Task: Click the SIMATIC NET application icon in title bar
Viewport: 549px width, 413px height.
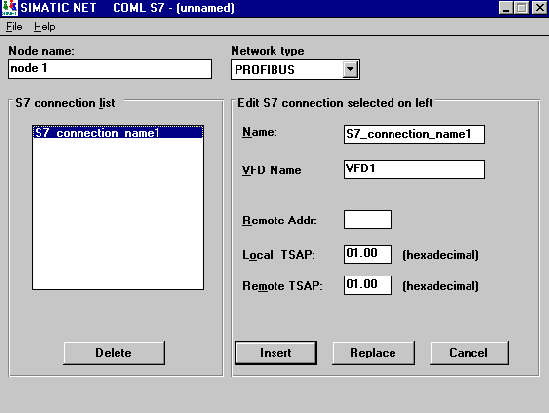Action: coord(9,8)
